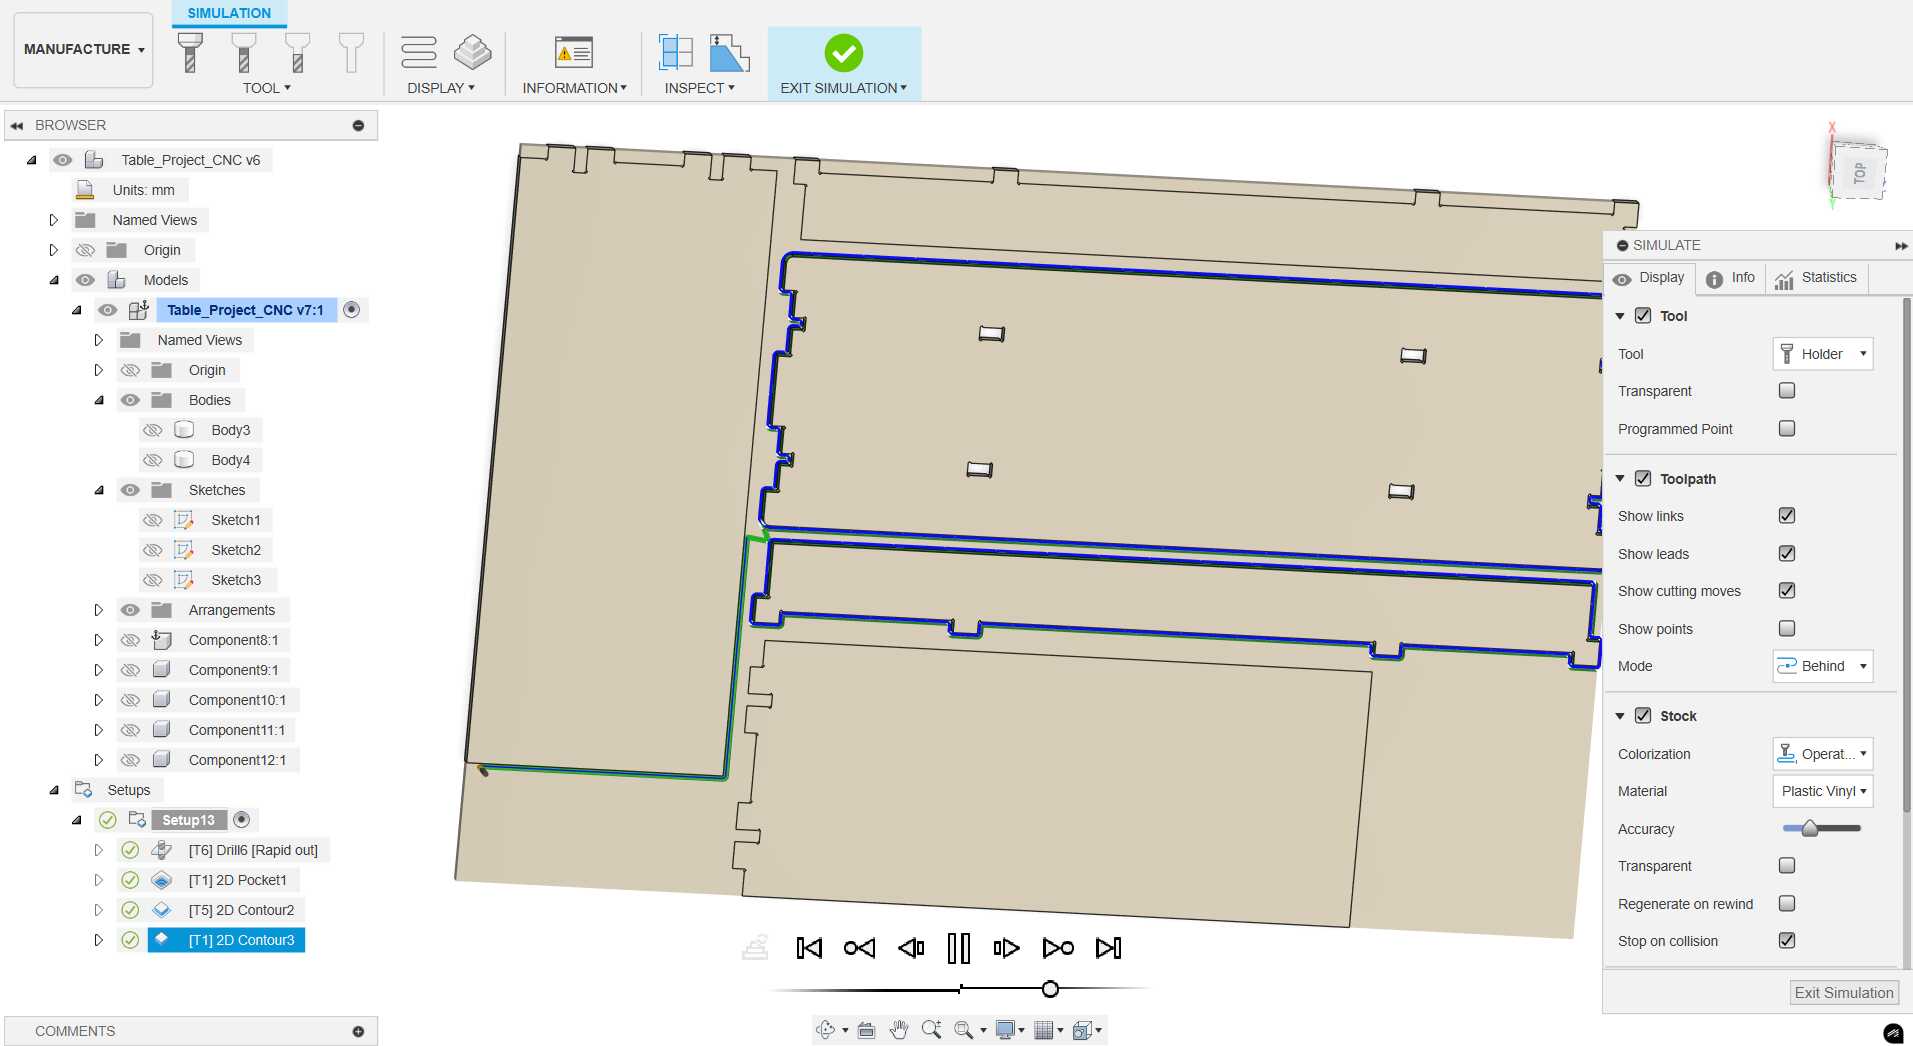Select the [T1] 2D Pocket1 operation
Viewport: 1913px width, 1046px height.
(x=237, y=880)
